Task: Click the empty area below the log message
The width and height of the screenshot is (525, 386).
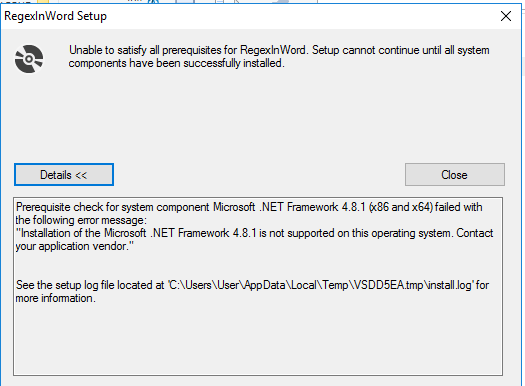Action: [258, 340]
